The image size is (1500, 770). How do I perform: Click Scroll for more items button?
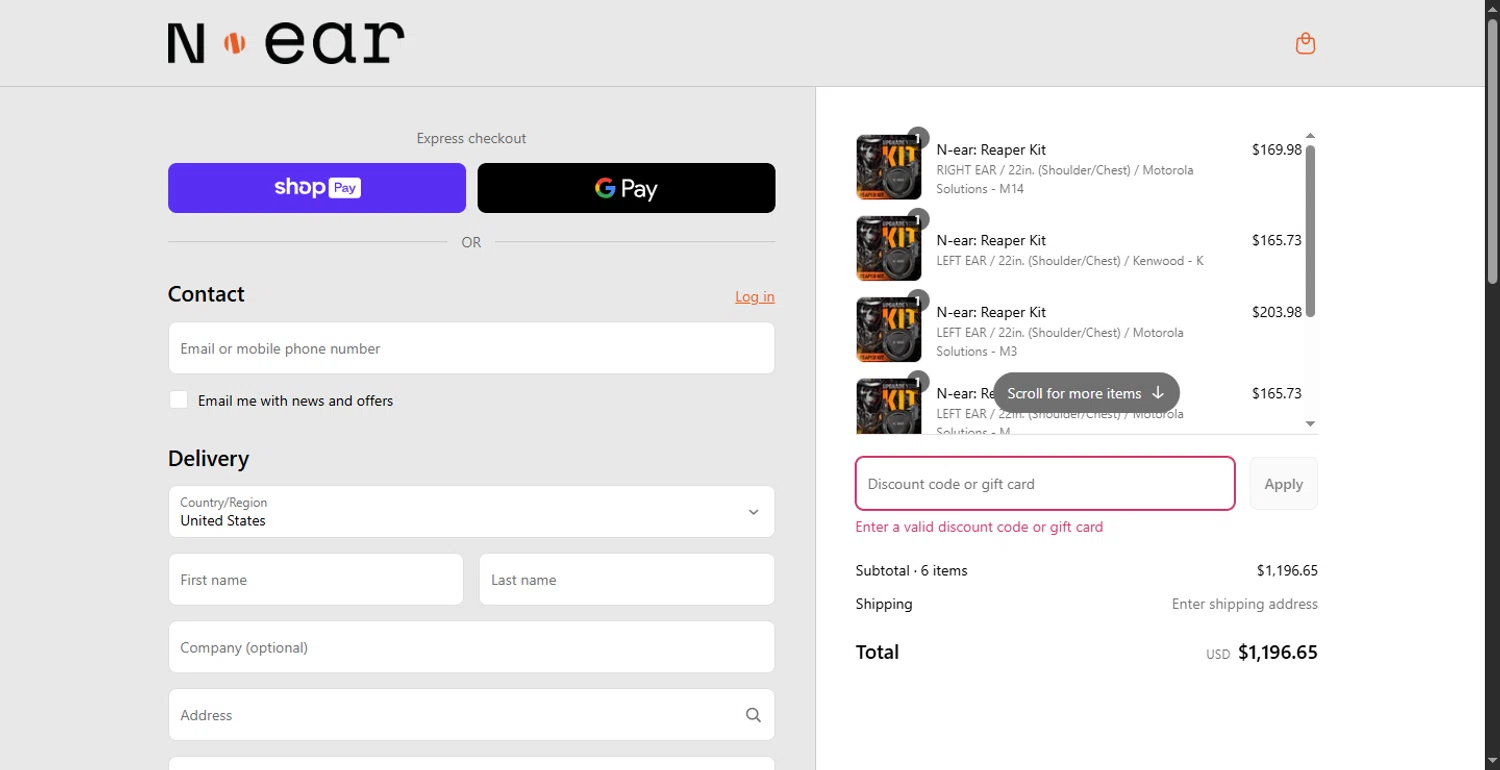pos(1086,393)
